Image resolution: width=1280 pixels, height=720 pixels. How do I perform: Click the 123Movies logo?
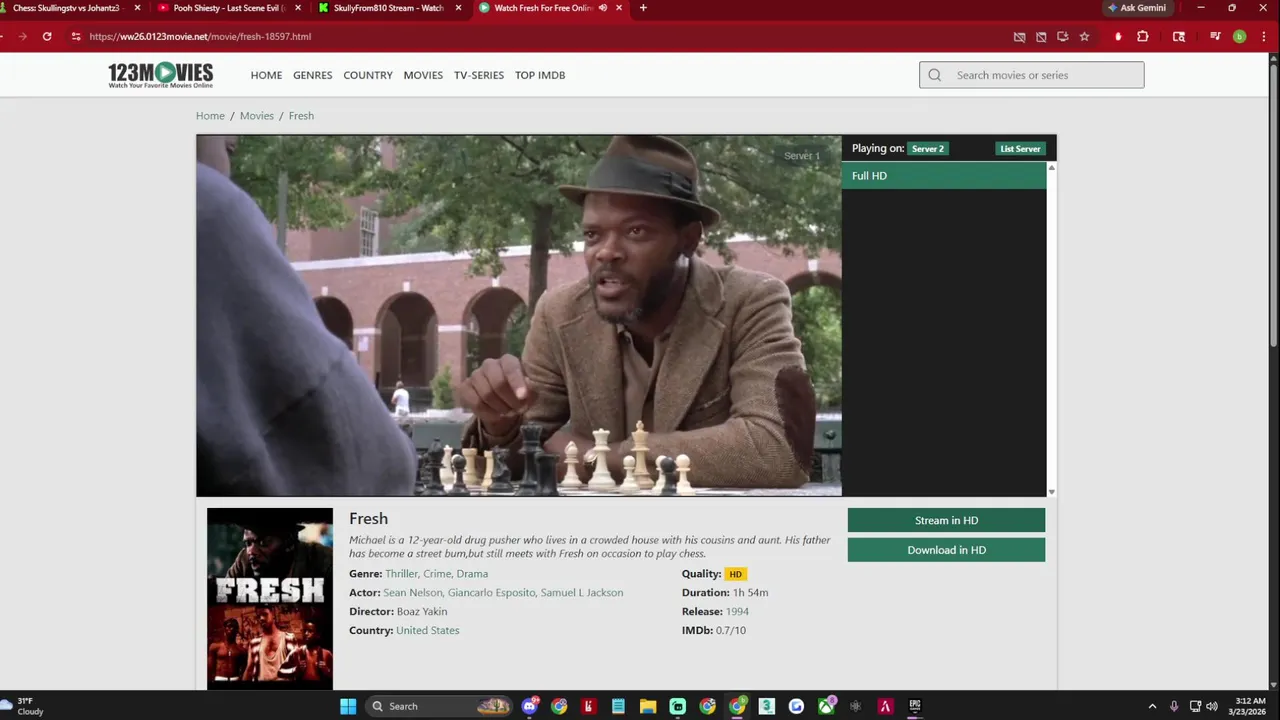160,75
